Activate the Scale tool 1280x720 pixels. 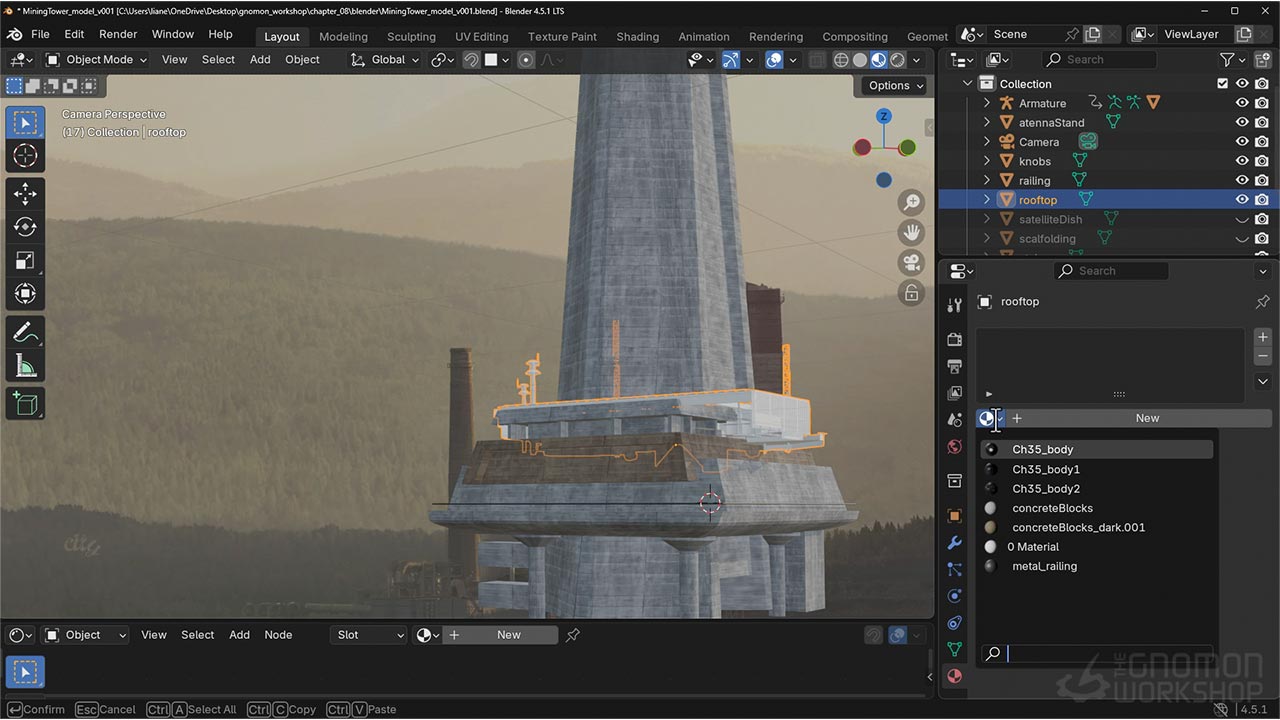tap(25, 260)
